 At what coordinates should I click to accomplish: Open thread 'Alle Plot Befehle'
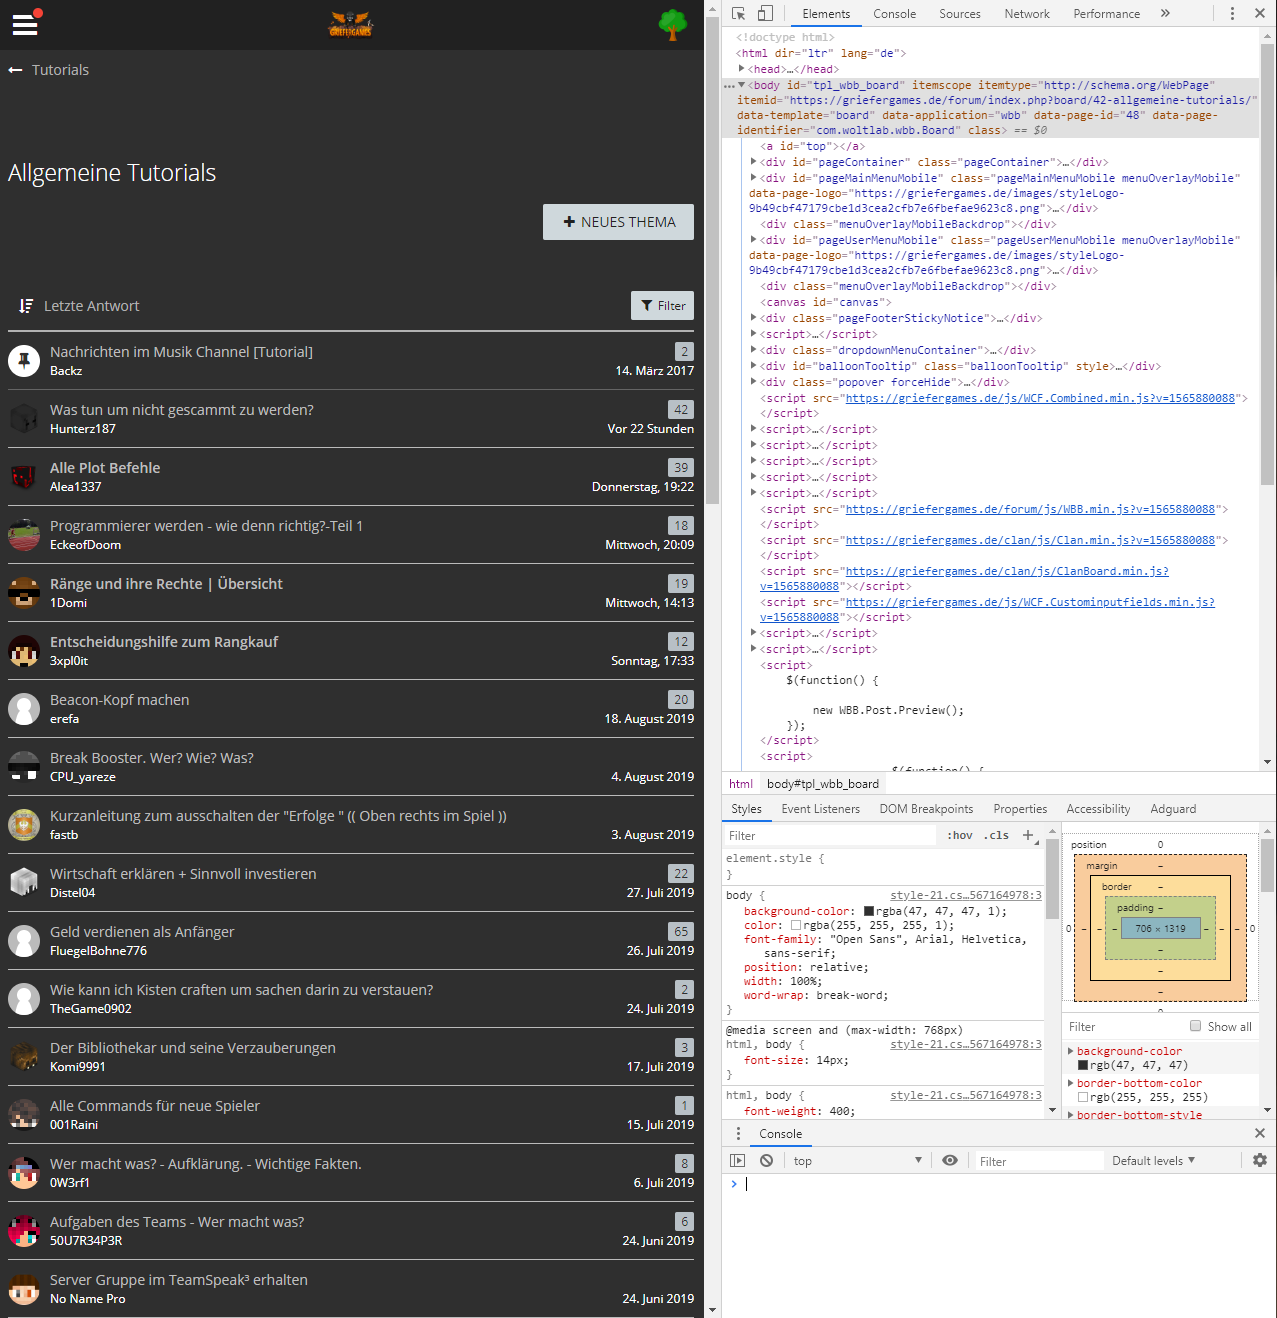[105, 468]
